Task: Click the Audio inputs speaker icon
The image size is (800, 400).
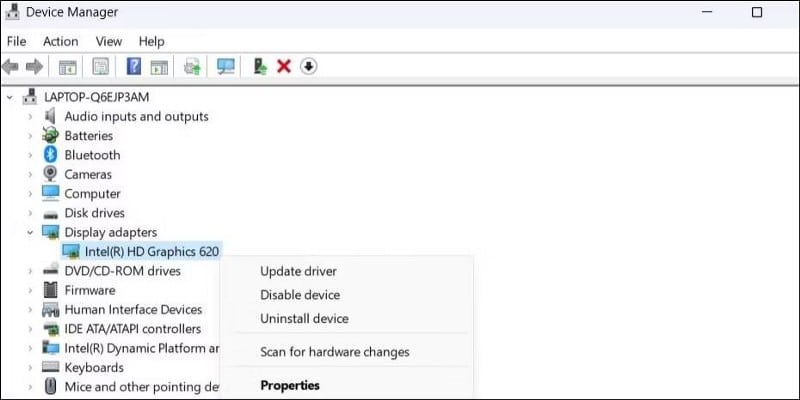Action: tap(49, 116)
